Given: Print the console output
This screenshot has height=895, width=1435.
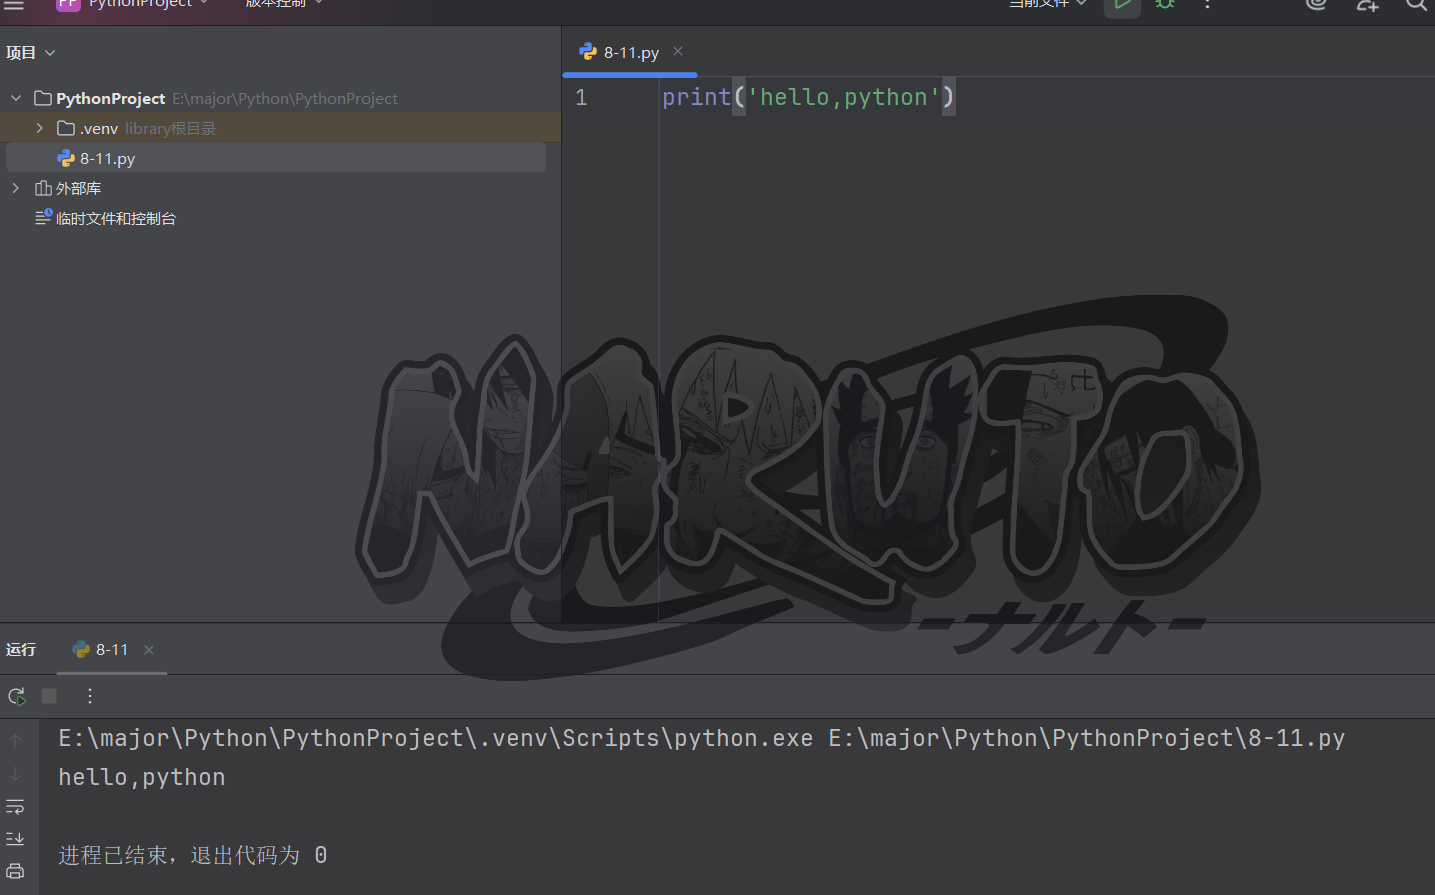Looking at the screenshot, I should [x=15, y=871].
